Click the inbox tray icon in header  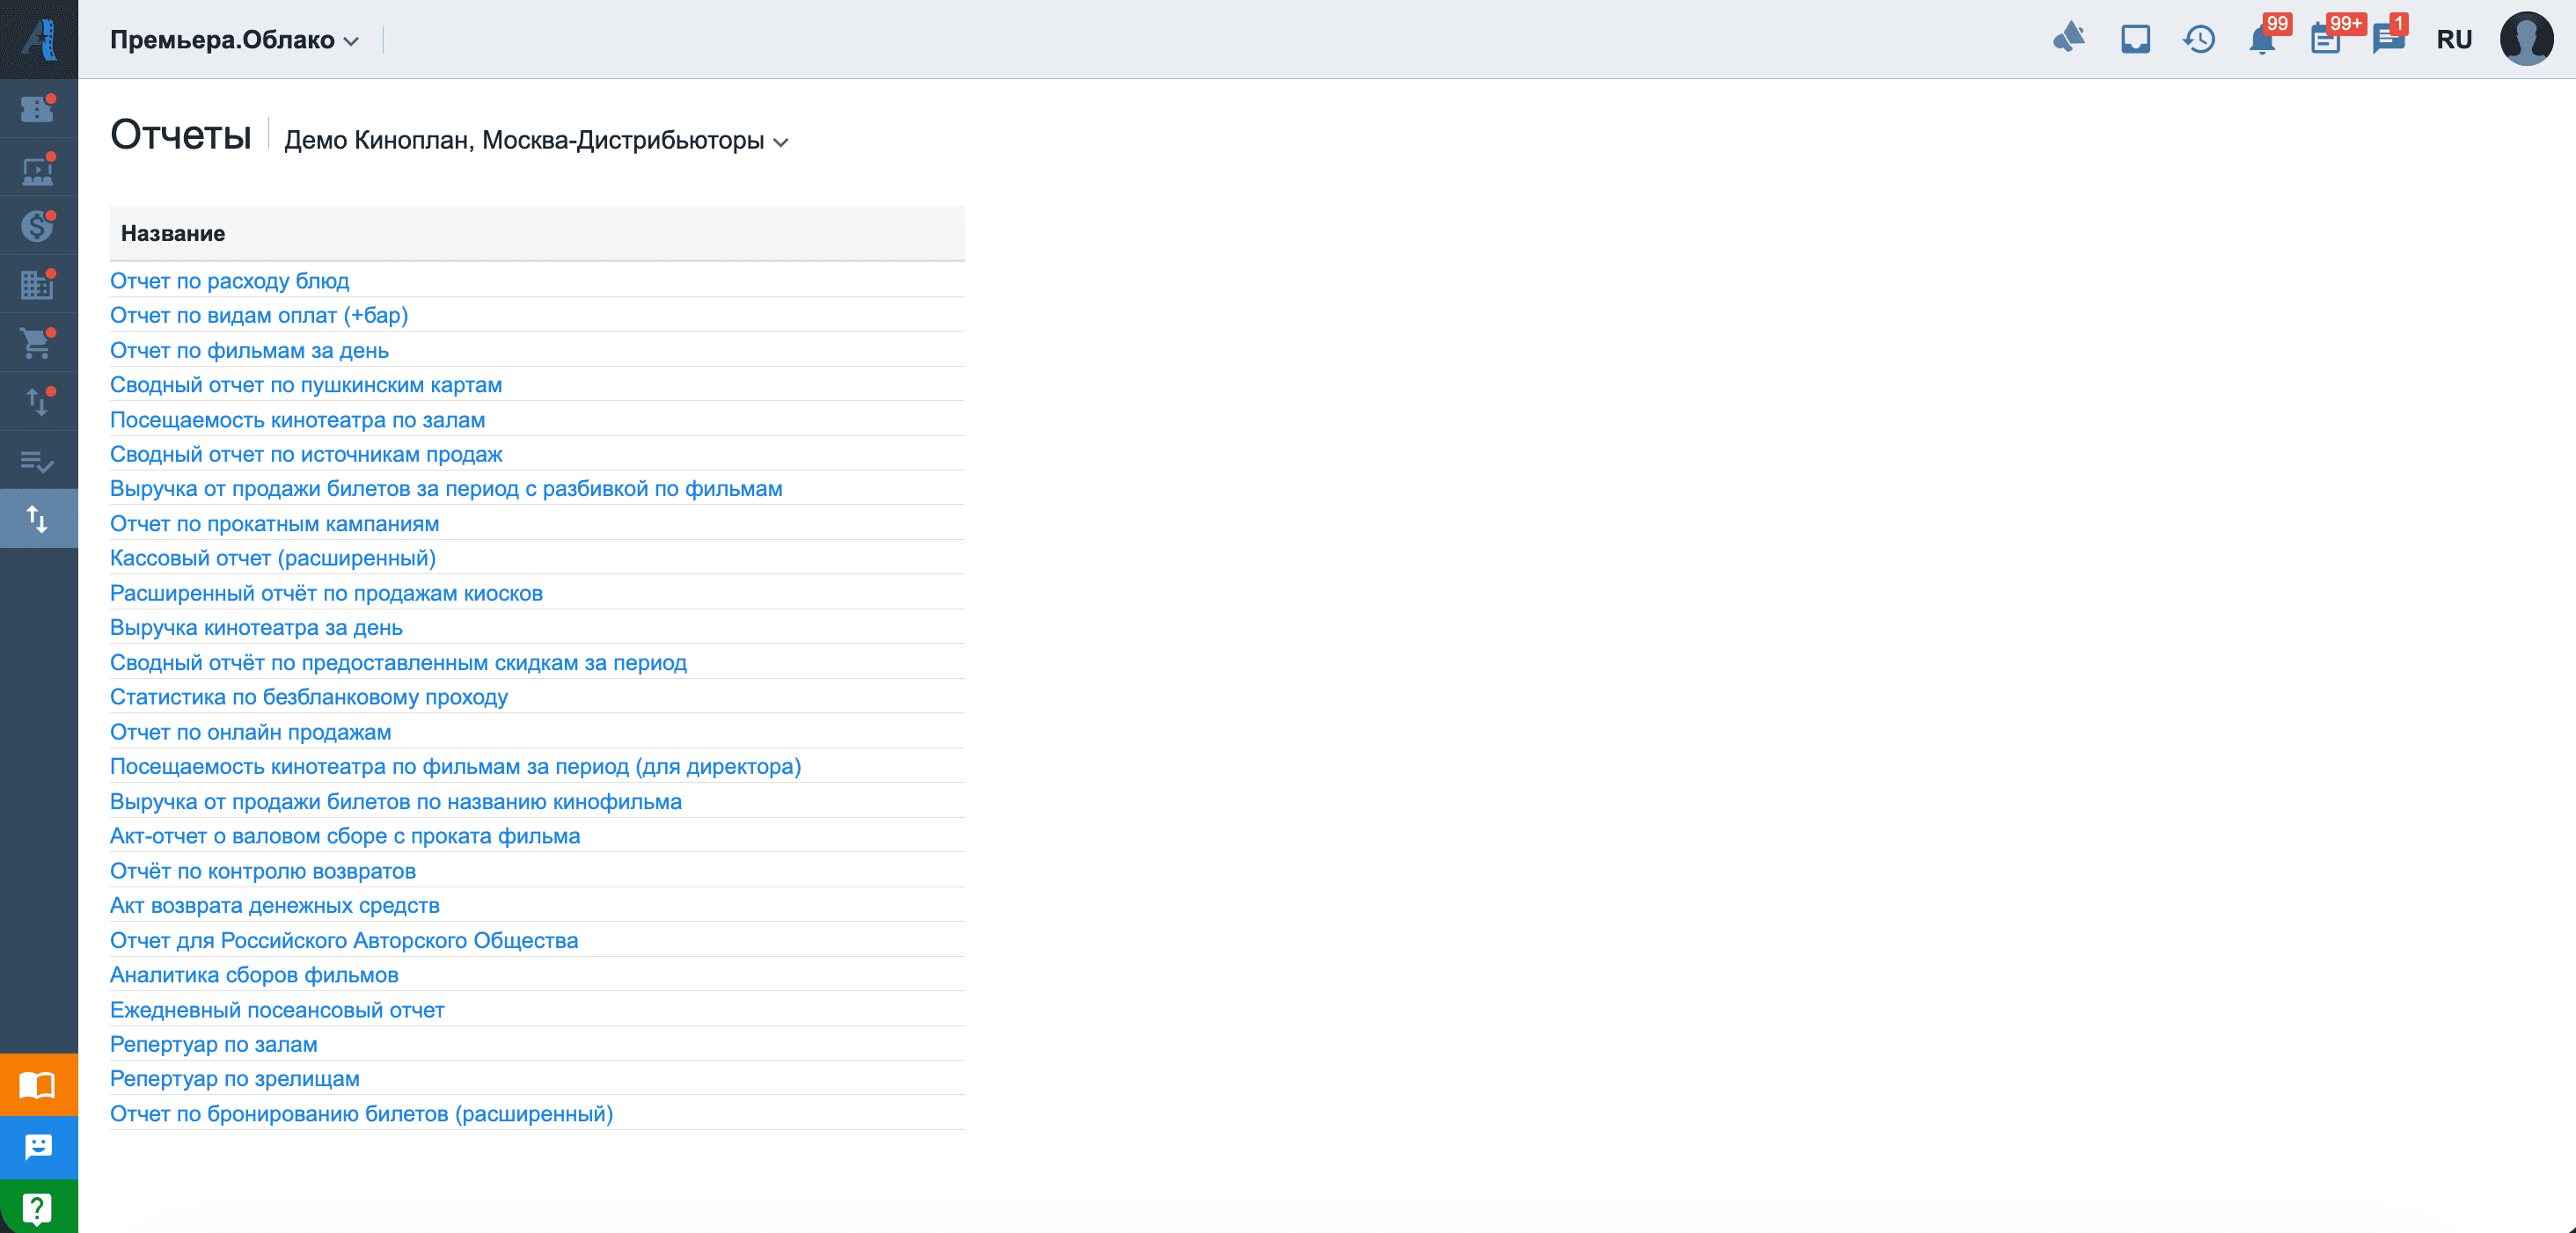[x=2135, y=40]
